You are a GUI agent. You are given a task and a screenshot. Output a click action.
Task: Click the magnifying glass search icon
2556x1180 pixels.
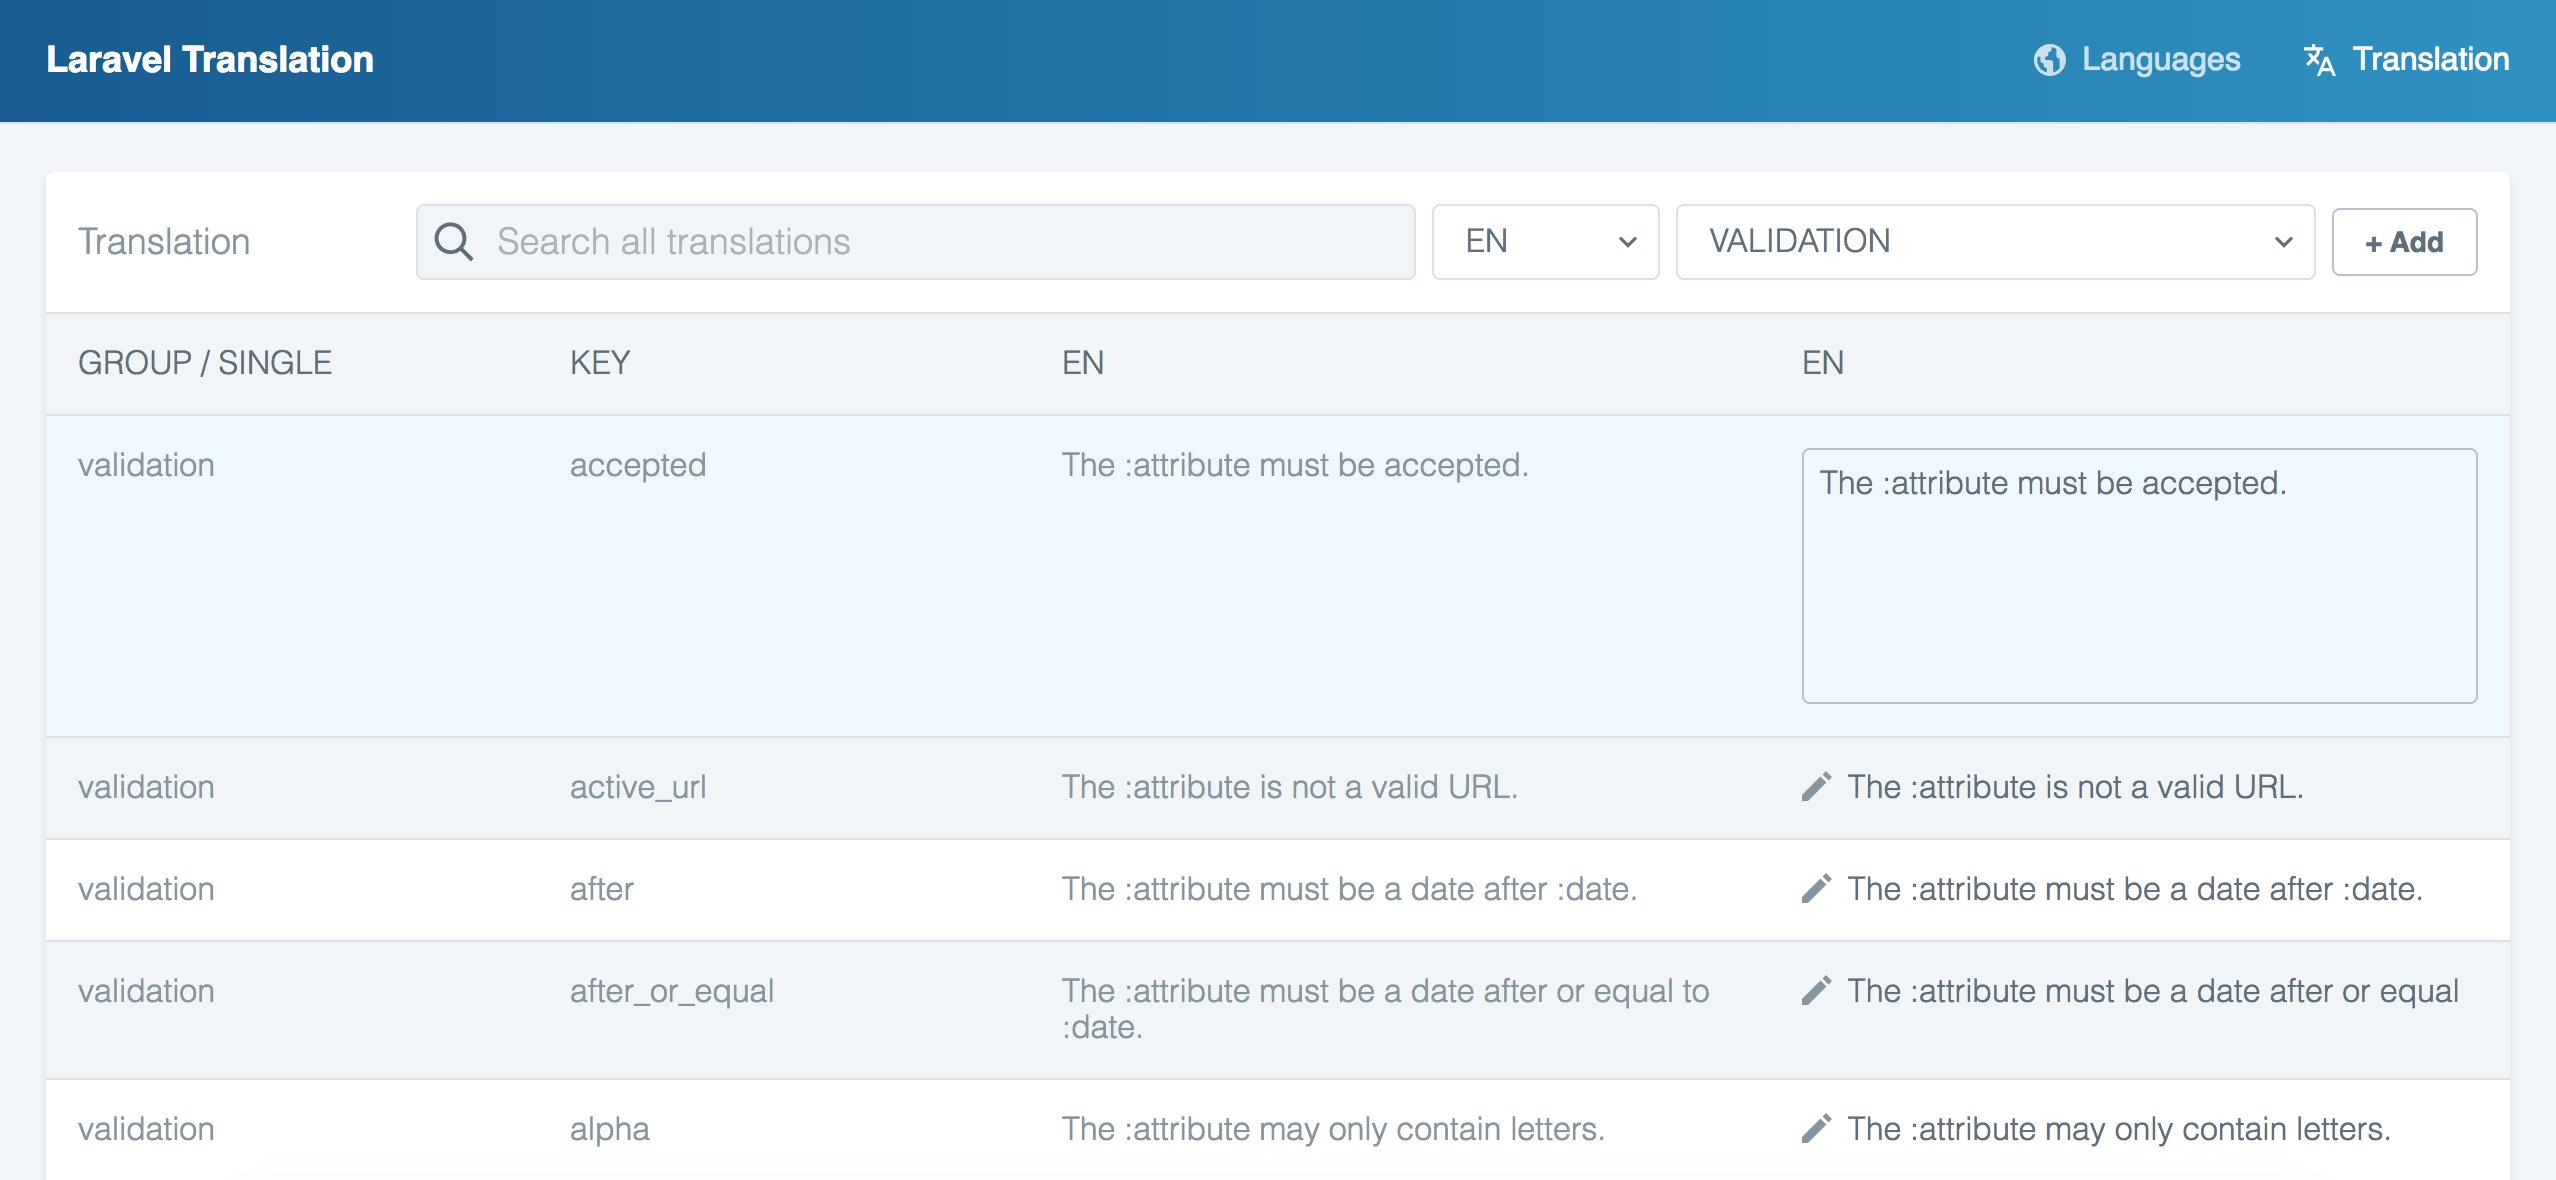coord(454,240)
